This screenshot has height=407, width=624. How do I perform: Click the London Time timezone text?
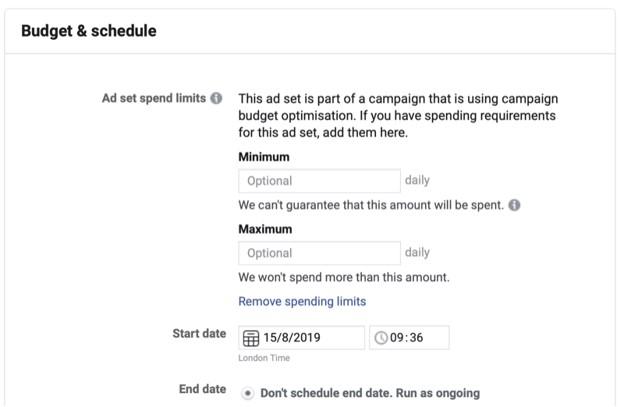266,358
